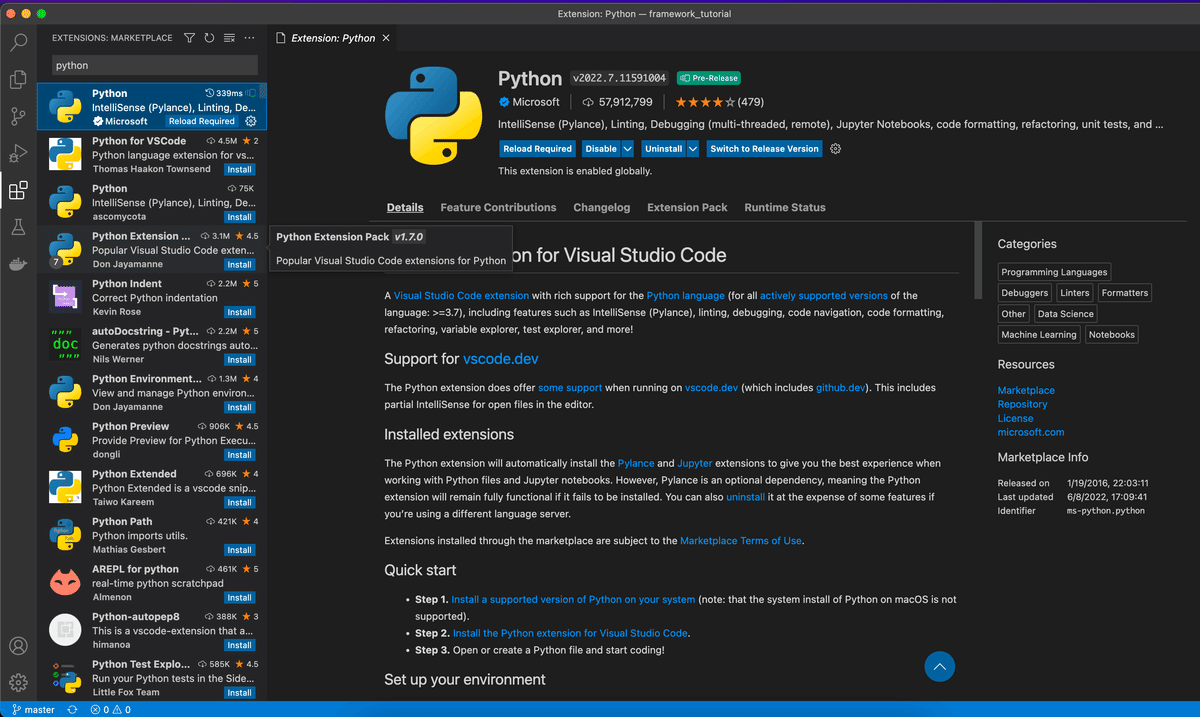The width and height of the screenshot is (1200, 717).
Task: Install Python Indent extension
Action: 239,312
